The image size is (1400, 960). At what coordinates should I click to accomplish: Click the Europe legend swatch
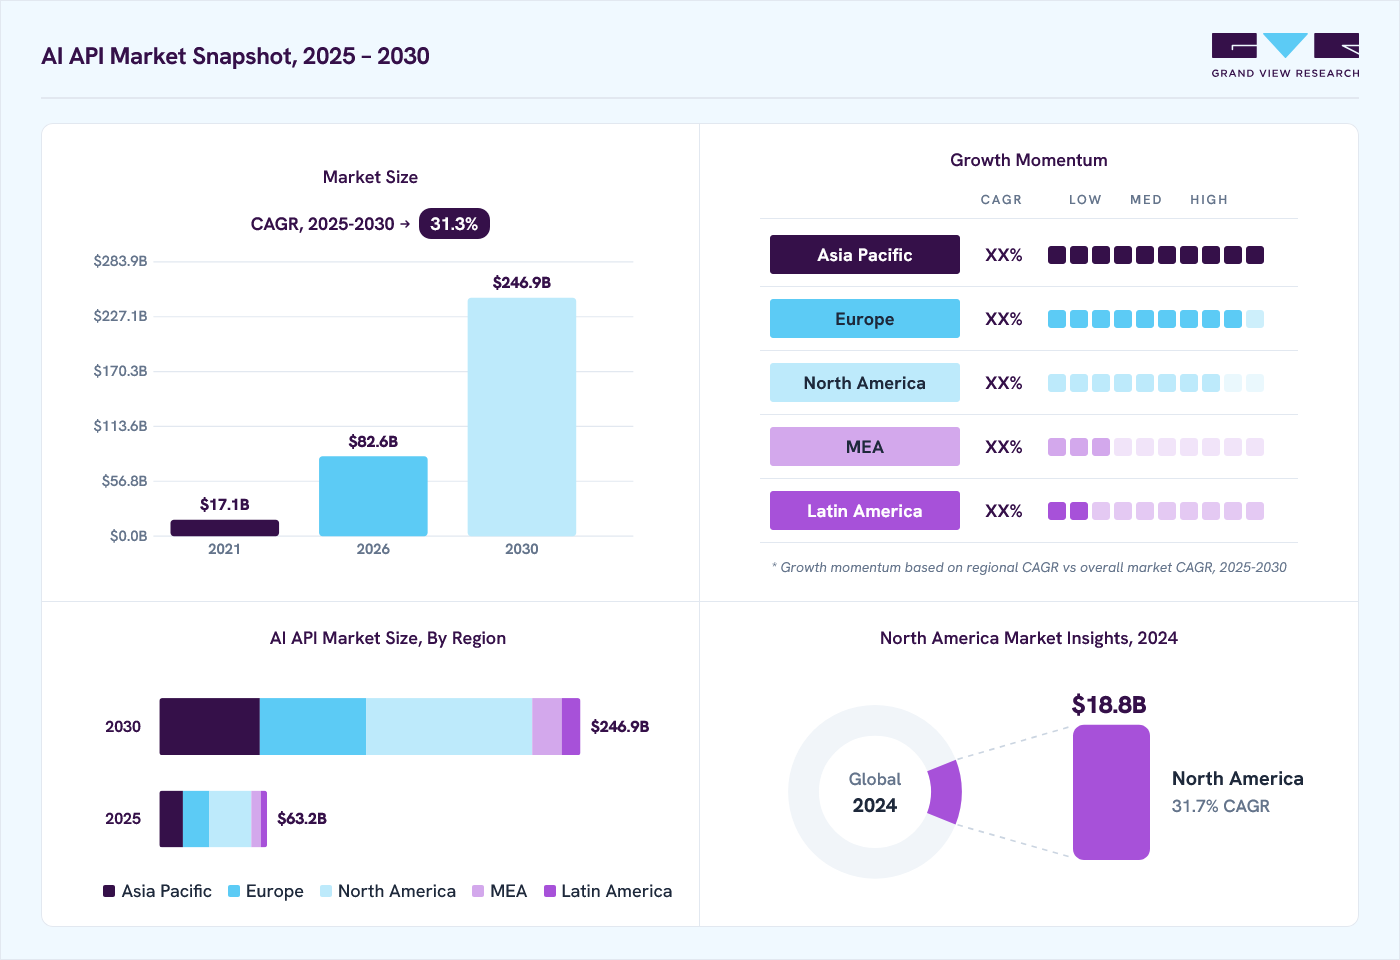coord(234,891)
